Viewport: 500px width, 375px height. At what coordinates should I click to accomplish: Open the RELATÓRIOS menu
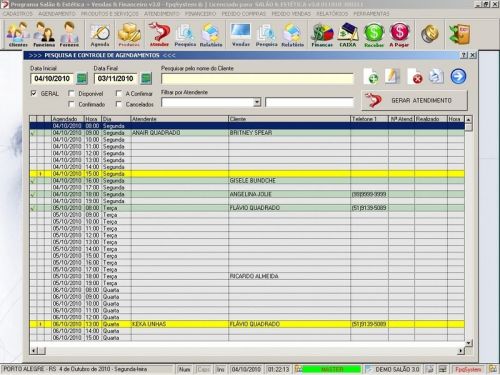click(x=332, y=14)
